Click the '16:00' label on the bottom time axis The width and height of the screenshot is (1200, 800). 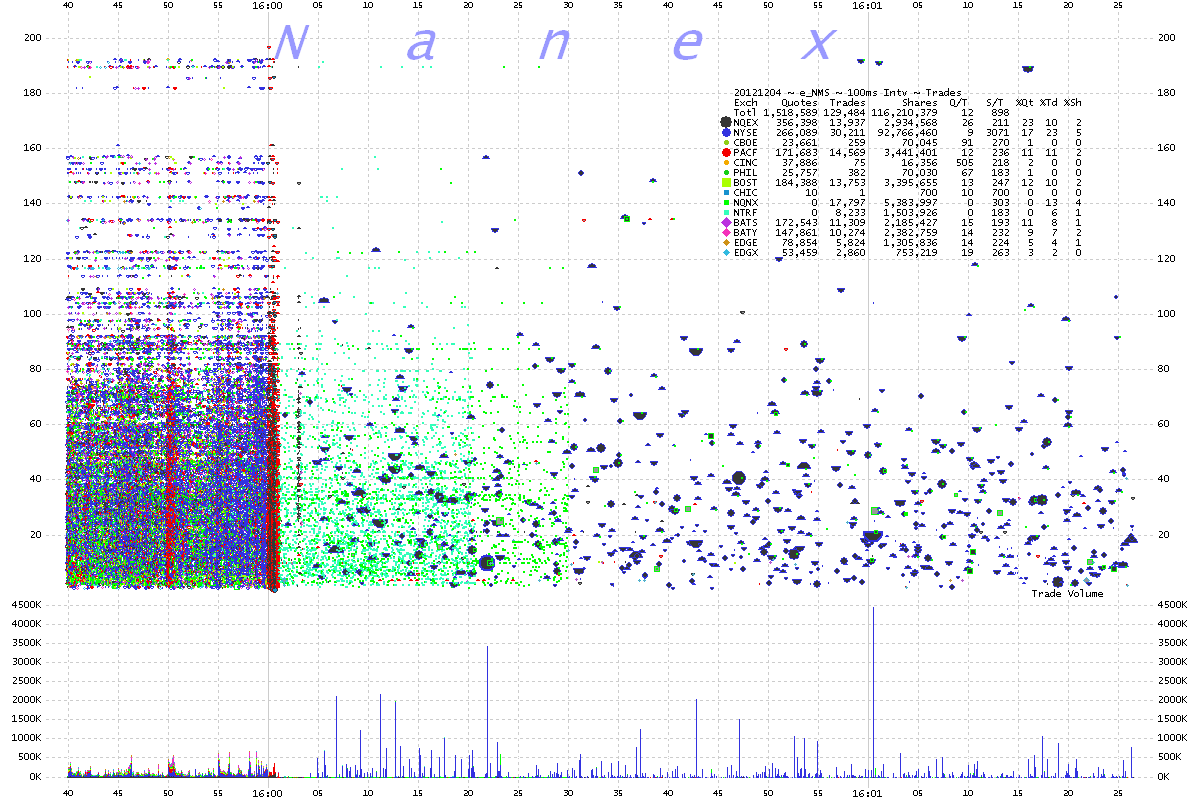tap(268, 791)
